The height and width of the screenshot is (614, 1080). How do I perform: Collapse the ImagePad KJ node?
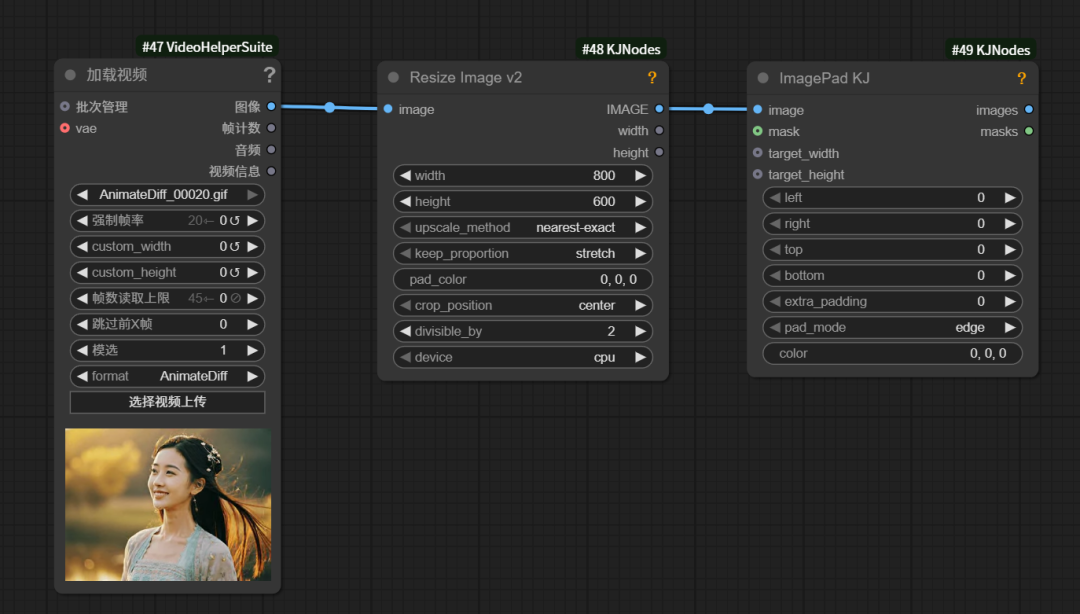(x=762, y=77)
